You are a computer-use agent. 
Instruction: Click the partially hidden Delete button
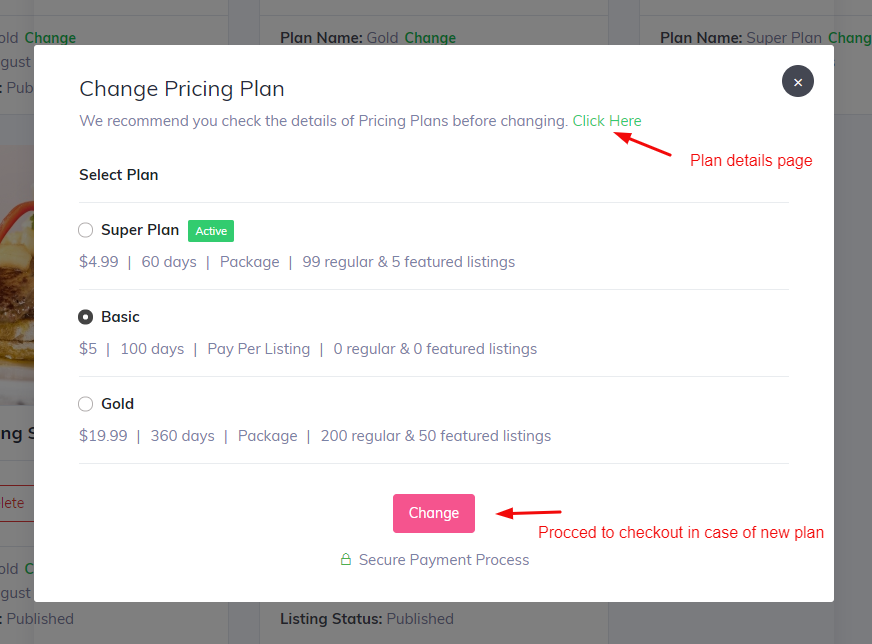14,503
